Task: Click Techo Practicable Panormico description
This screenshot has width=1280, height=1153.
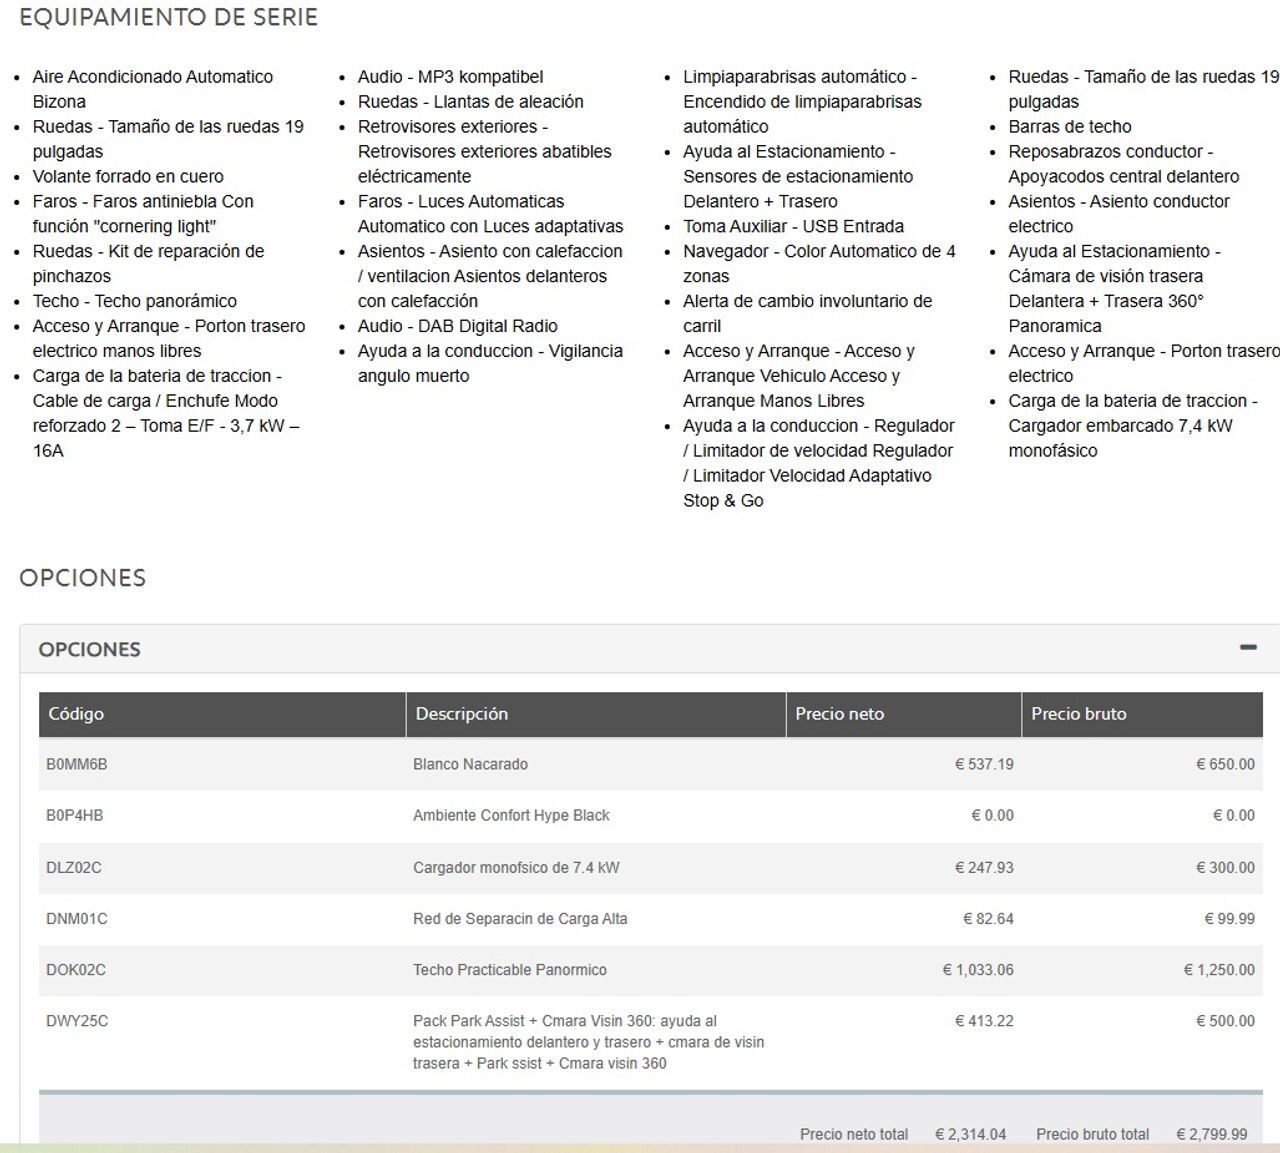Action: [x=510, y=970]
